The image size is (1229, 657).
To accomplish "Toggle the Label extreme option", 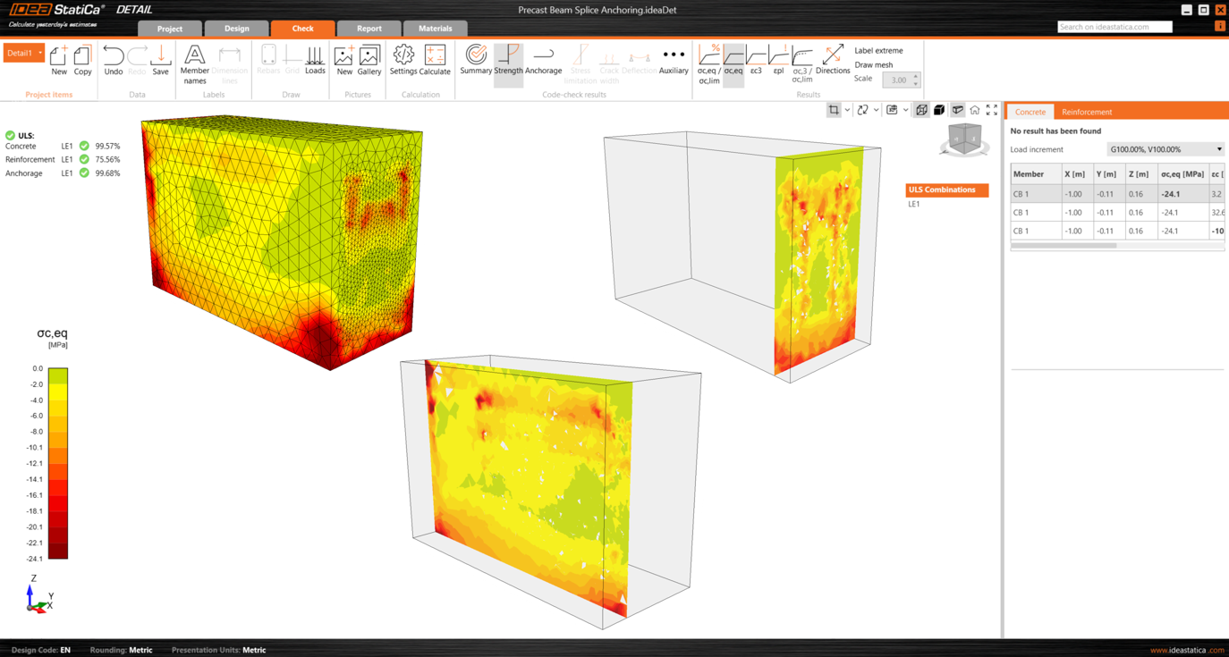I will click(878, 51).
